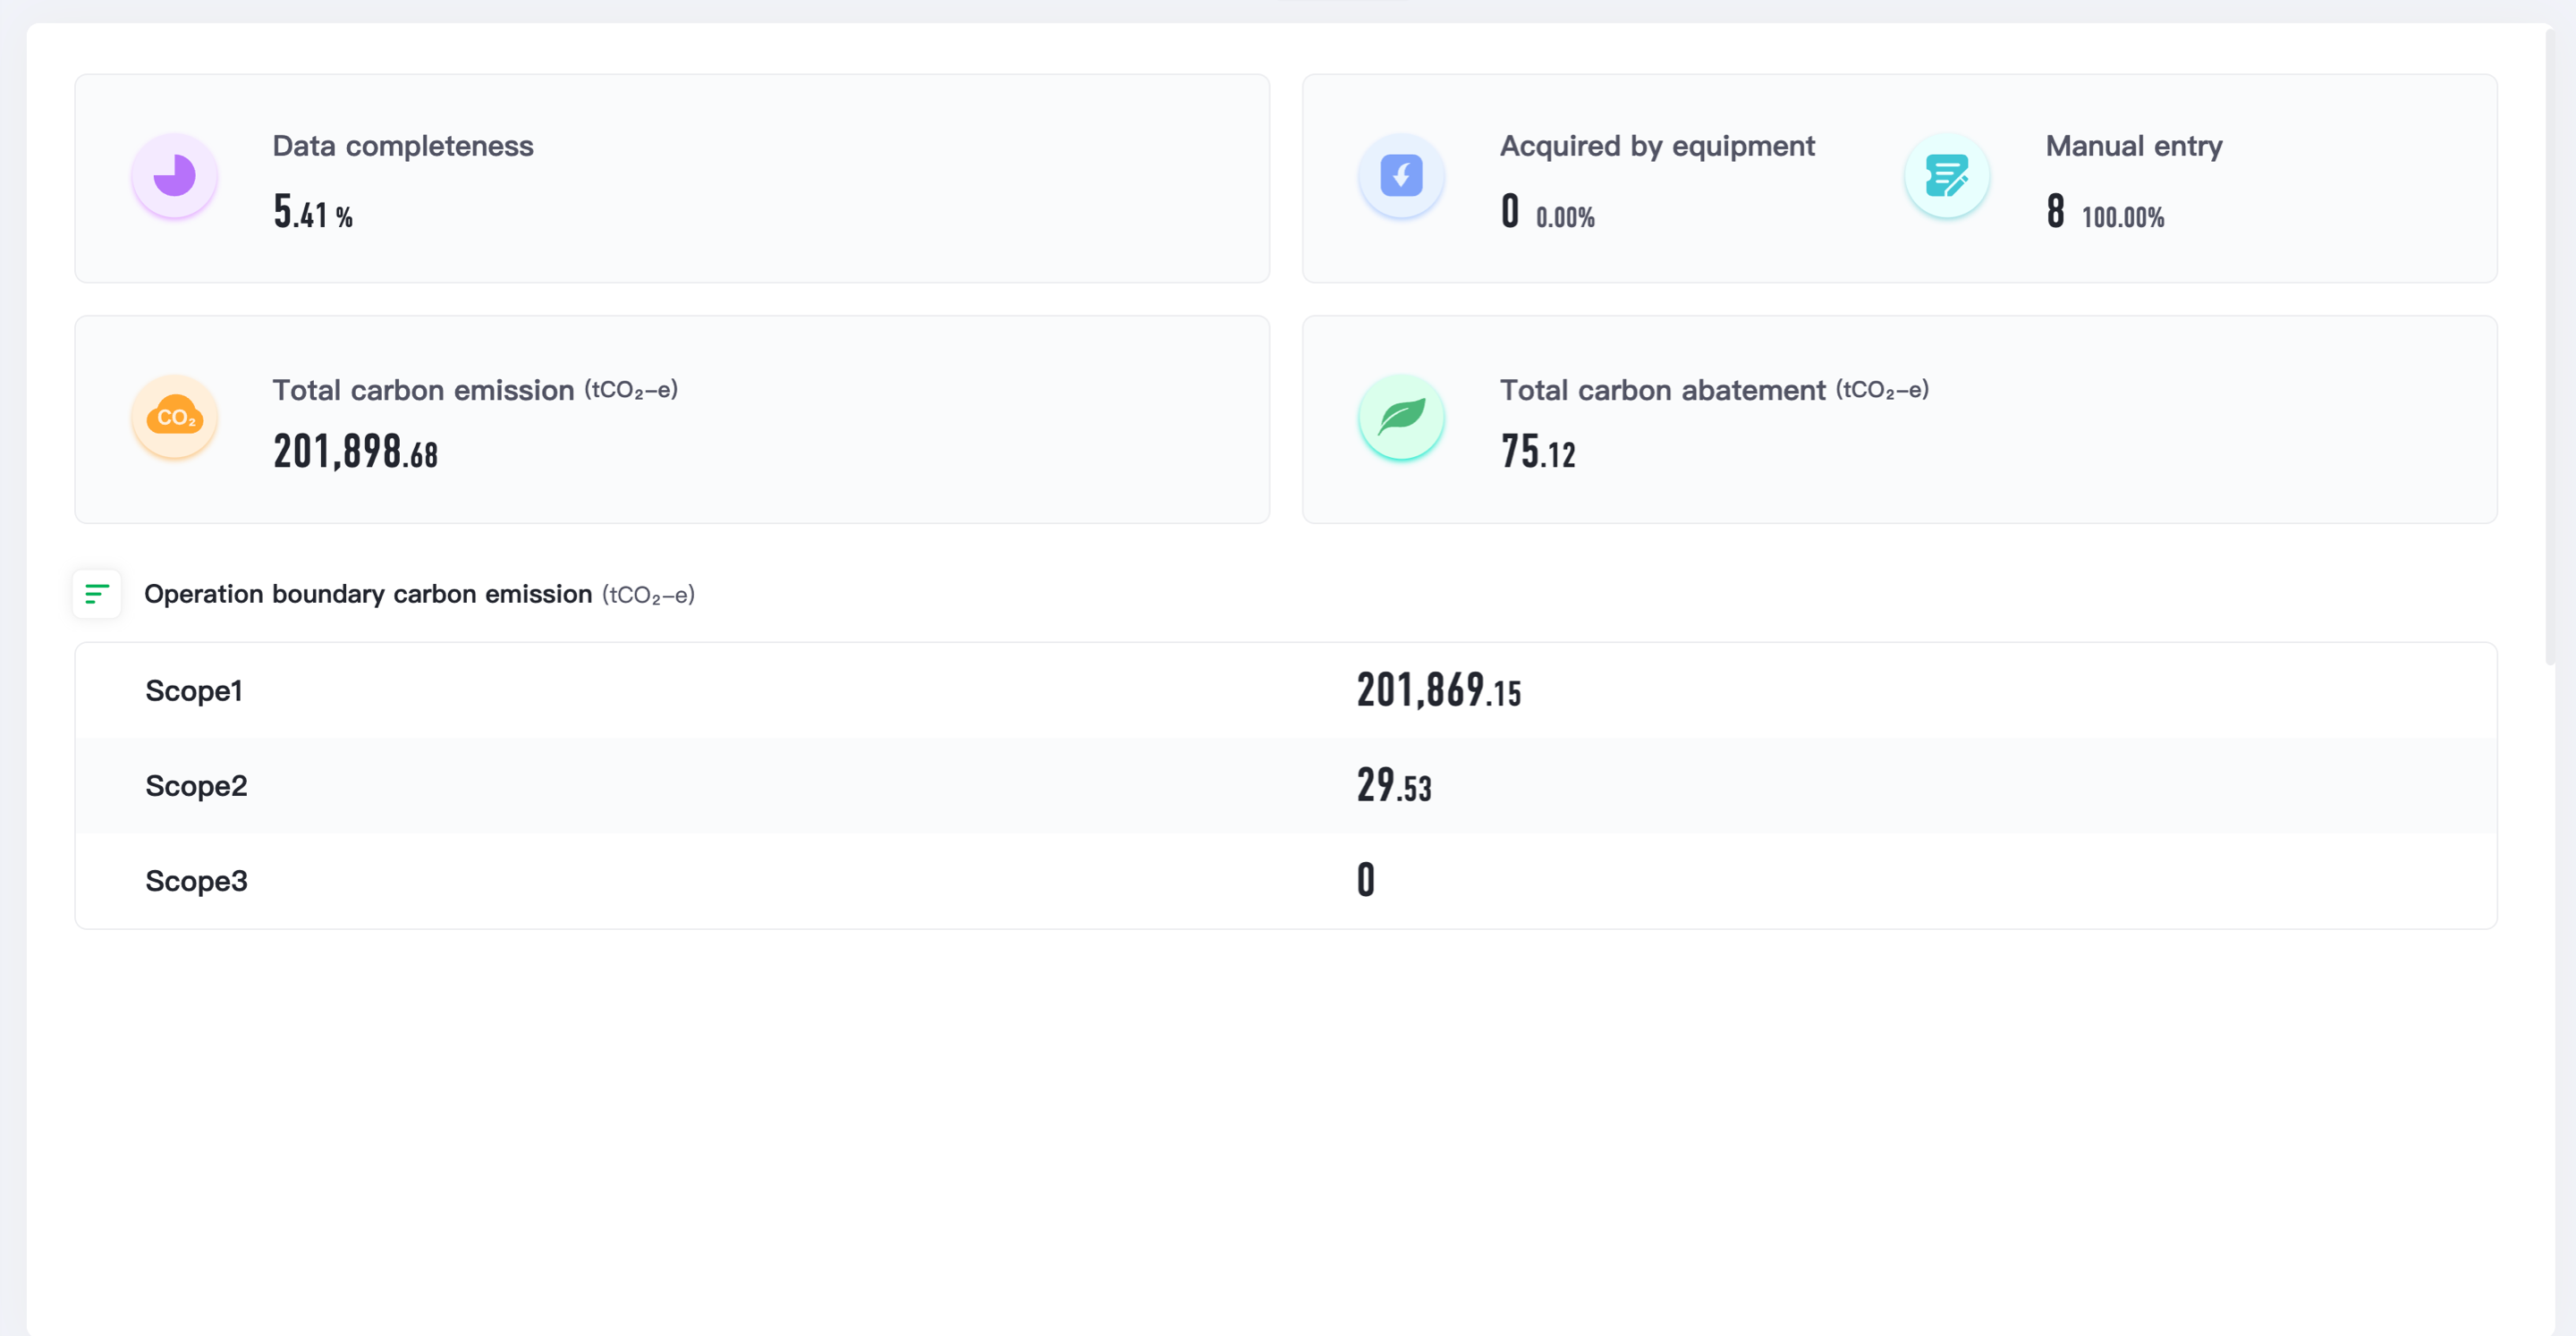
Task: Click the Total carbon emission heading
Action: click(423, 390)
